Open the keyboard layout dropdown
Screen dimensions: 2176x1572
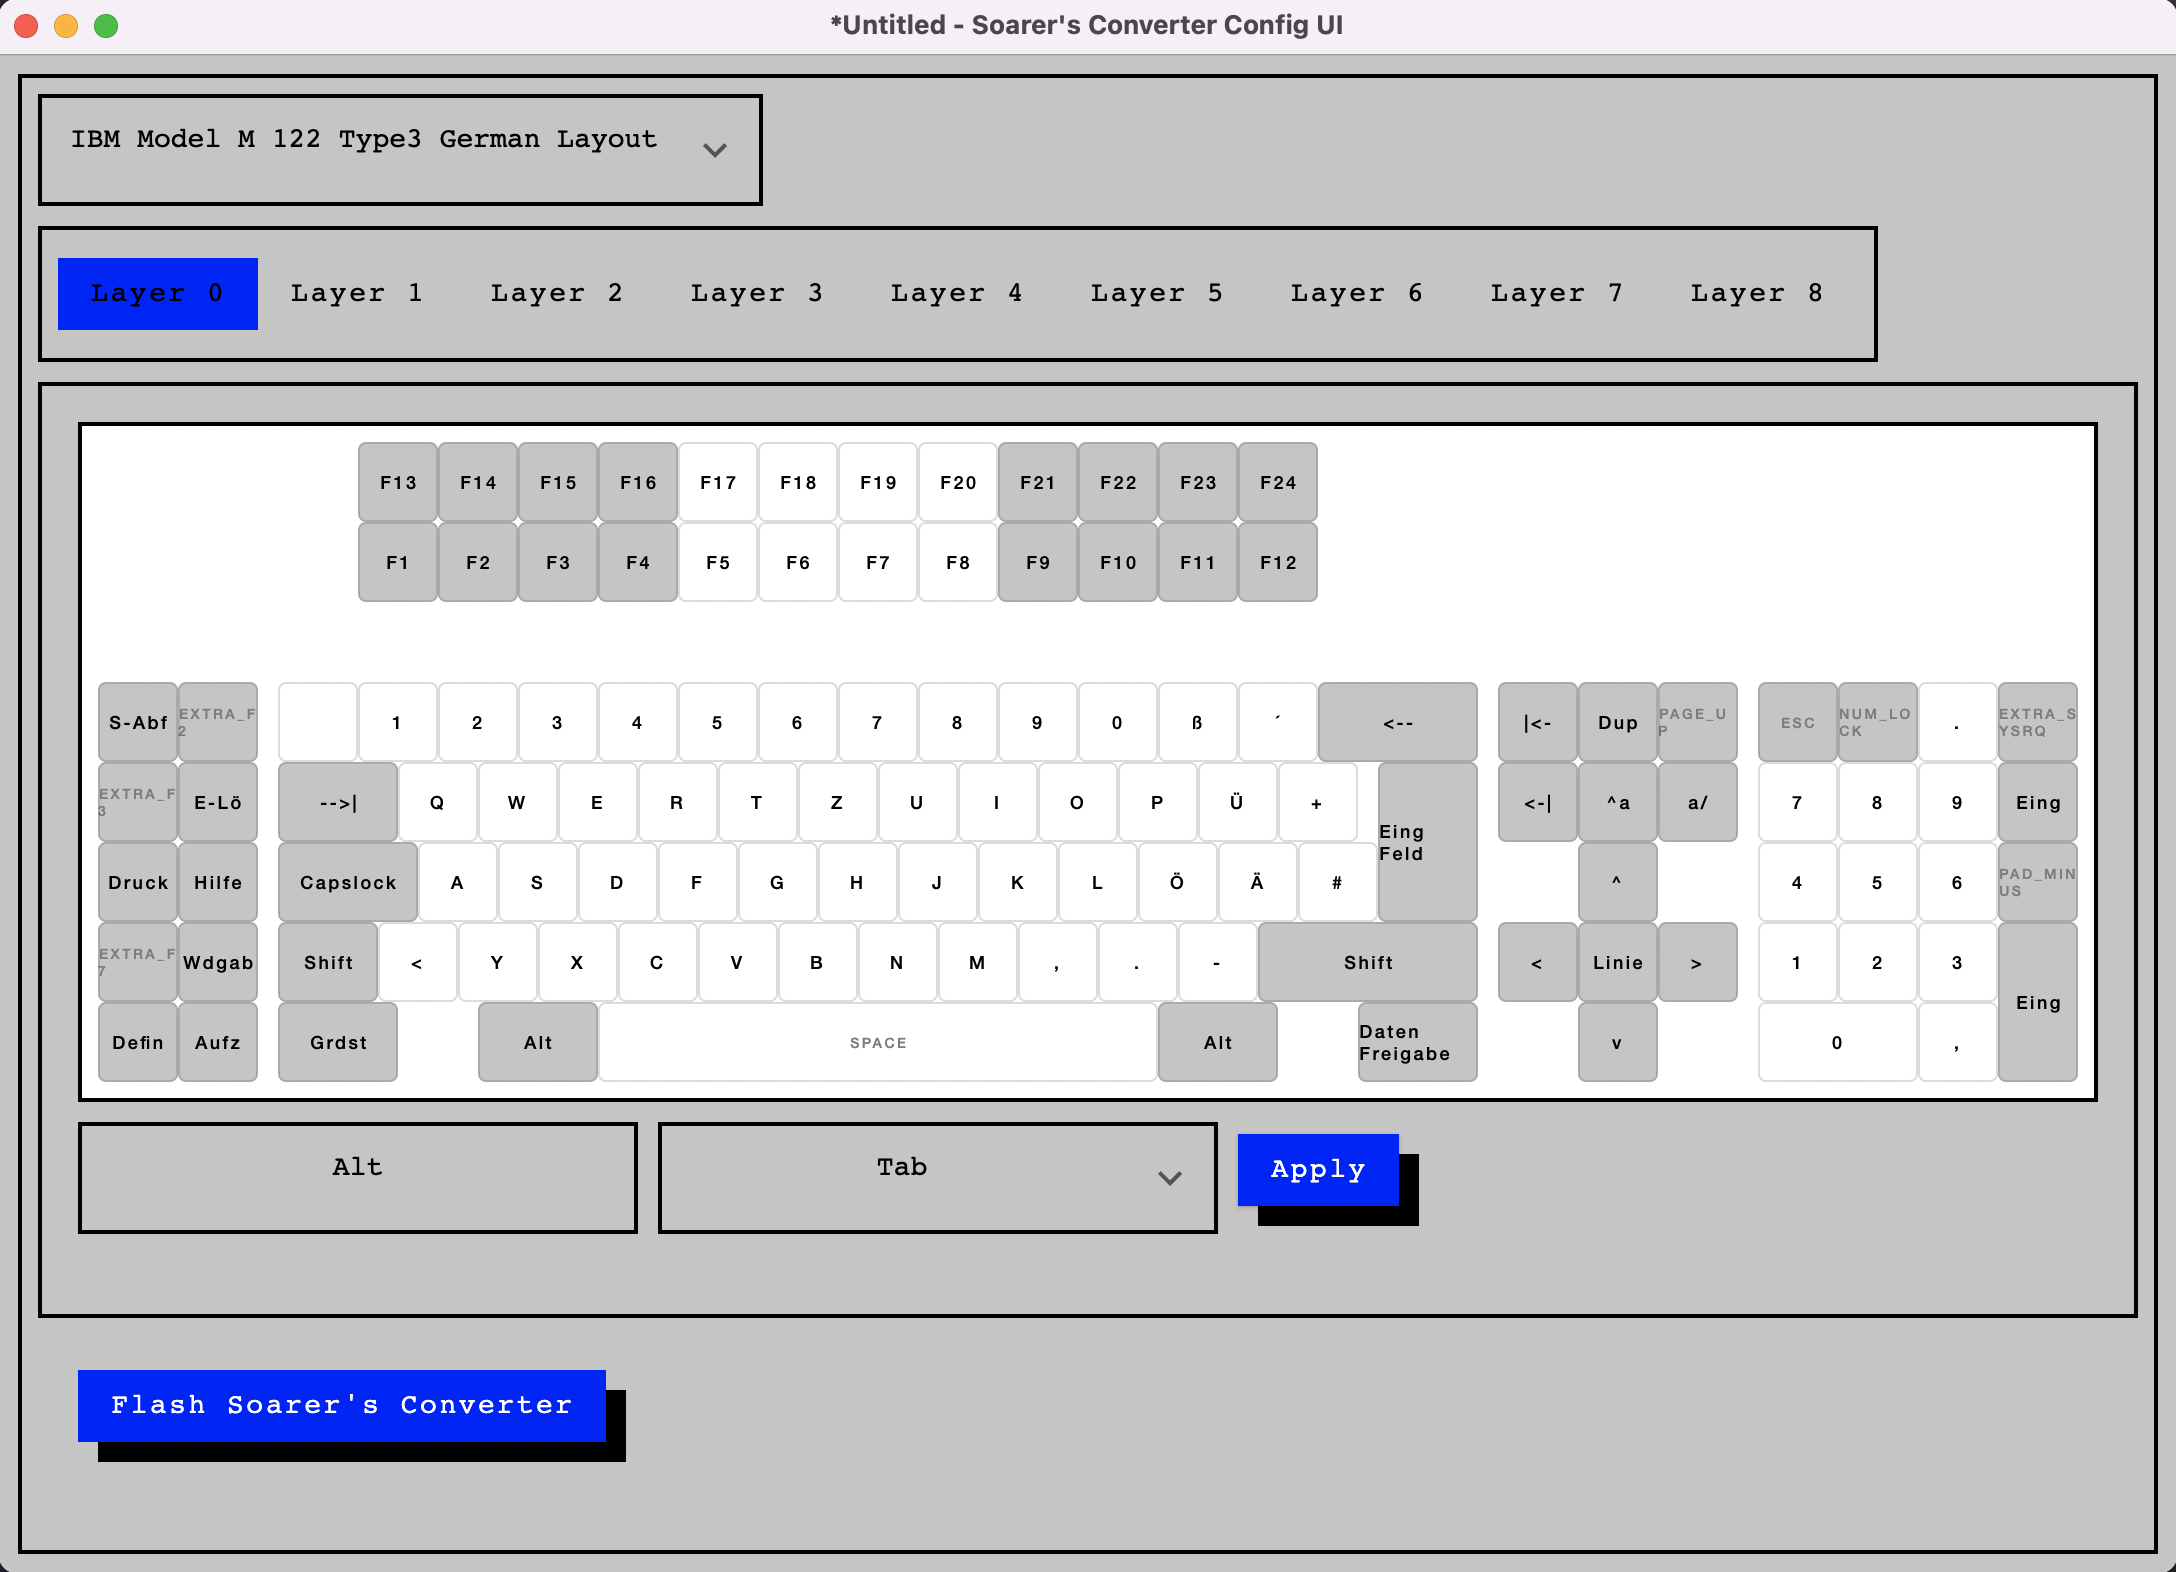tap(400, 150)
